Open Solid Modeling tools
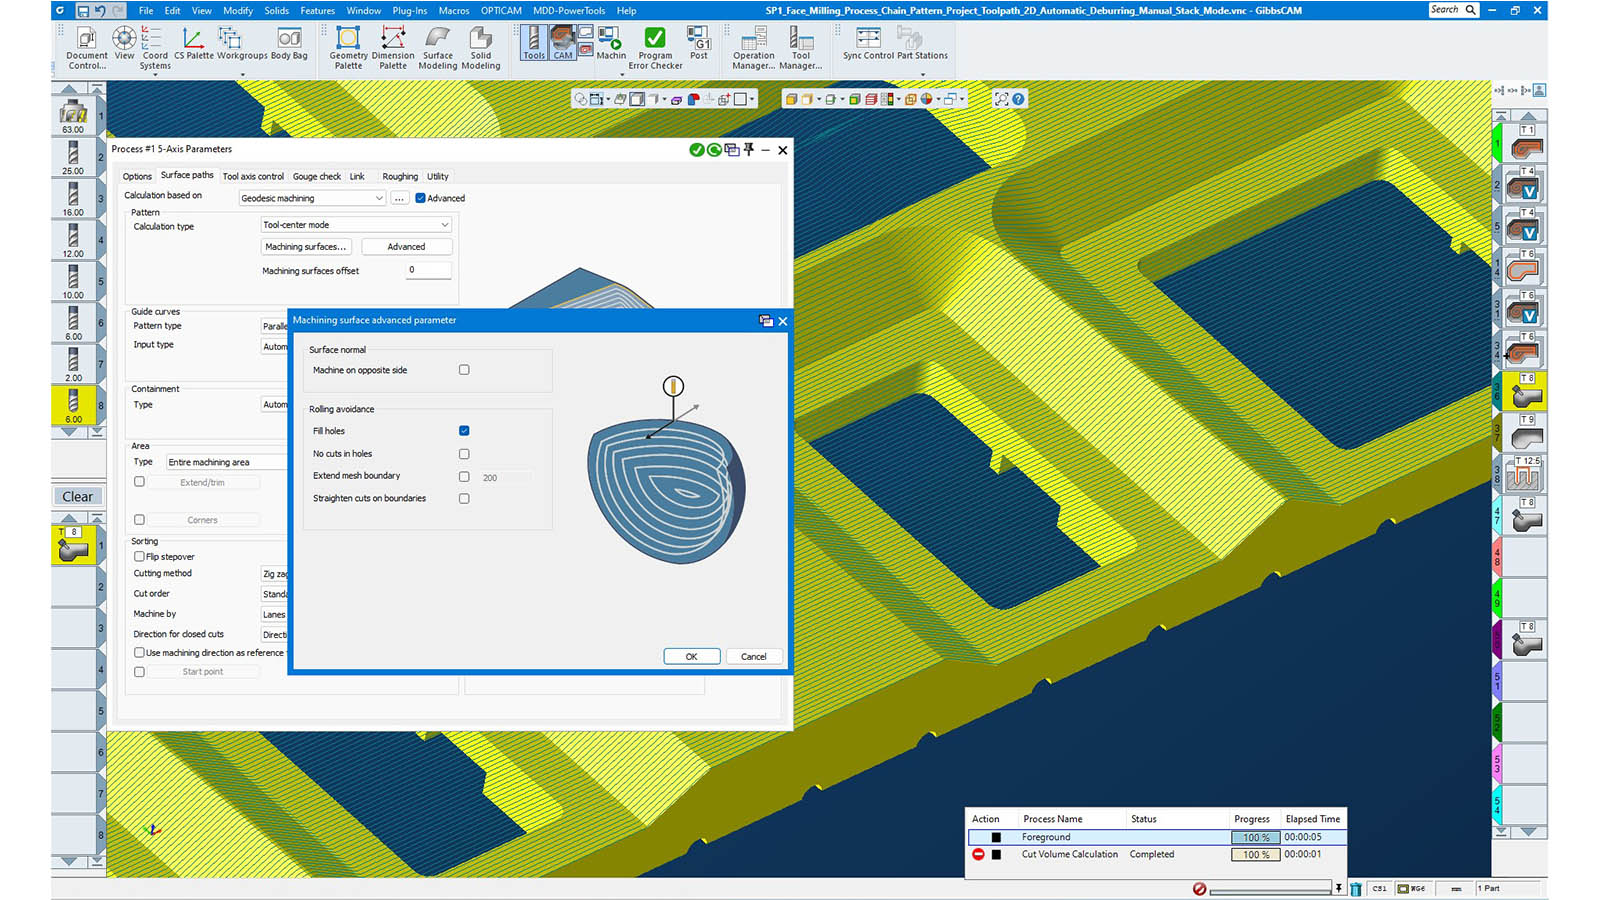Viewport: 1600px width, 900px height. (x=481, y=47)
